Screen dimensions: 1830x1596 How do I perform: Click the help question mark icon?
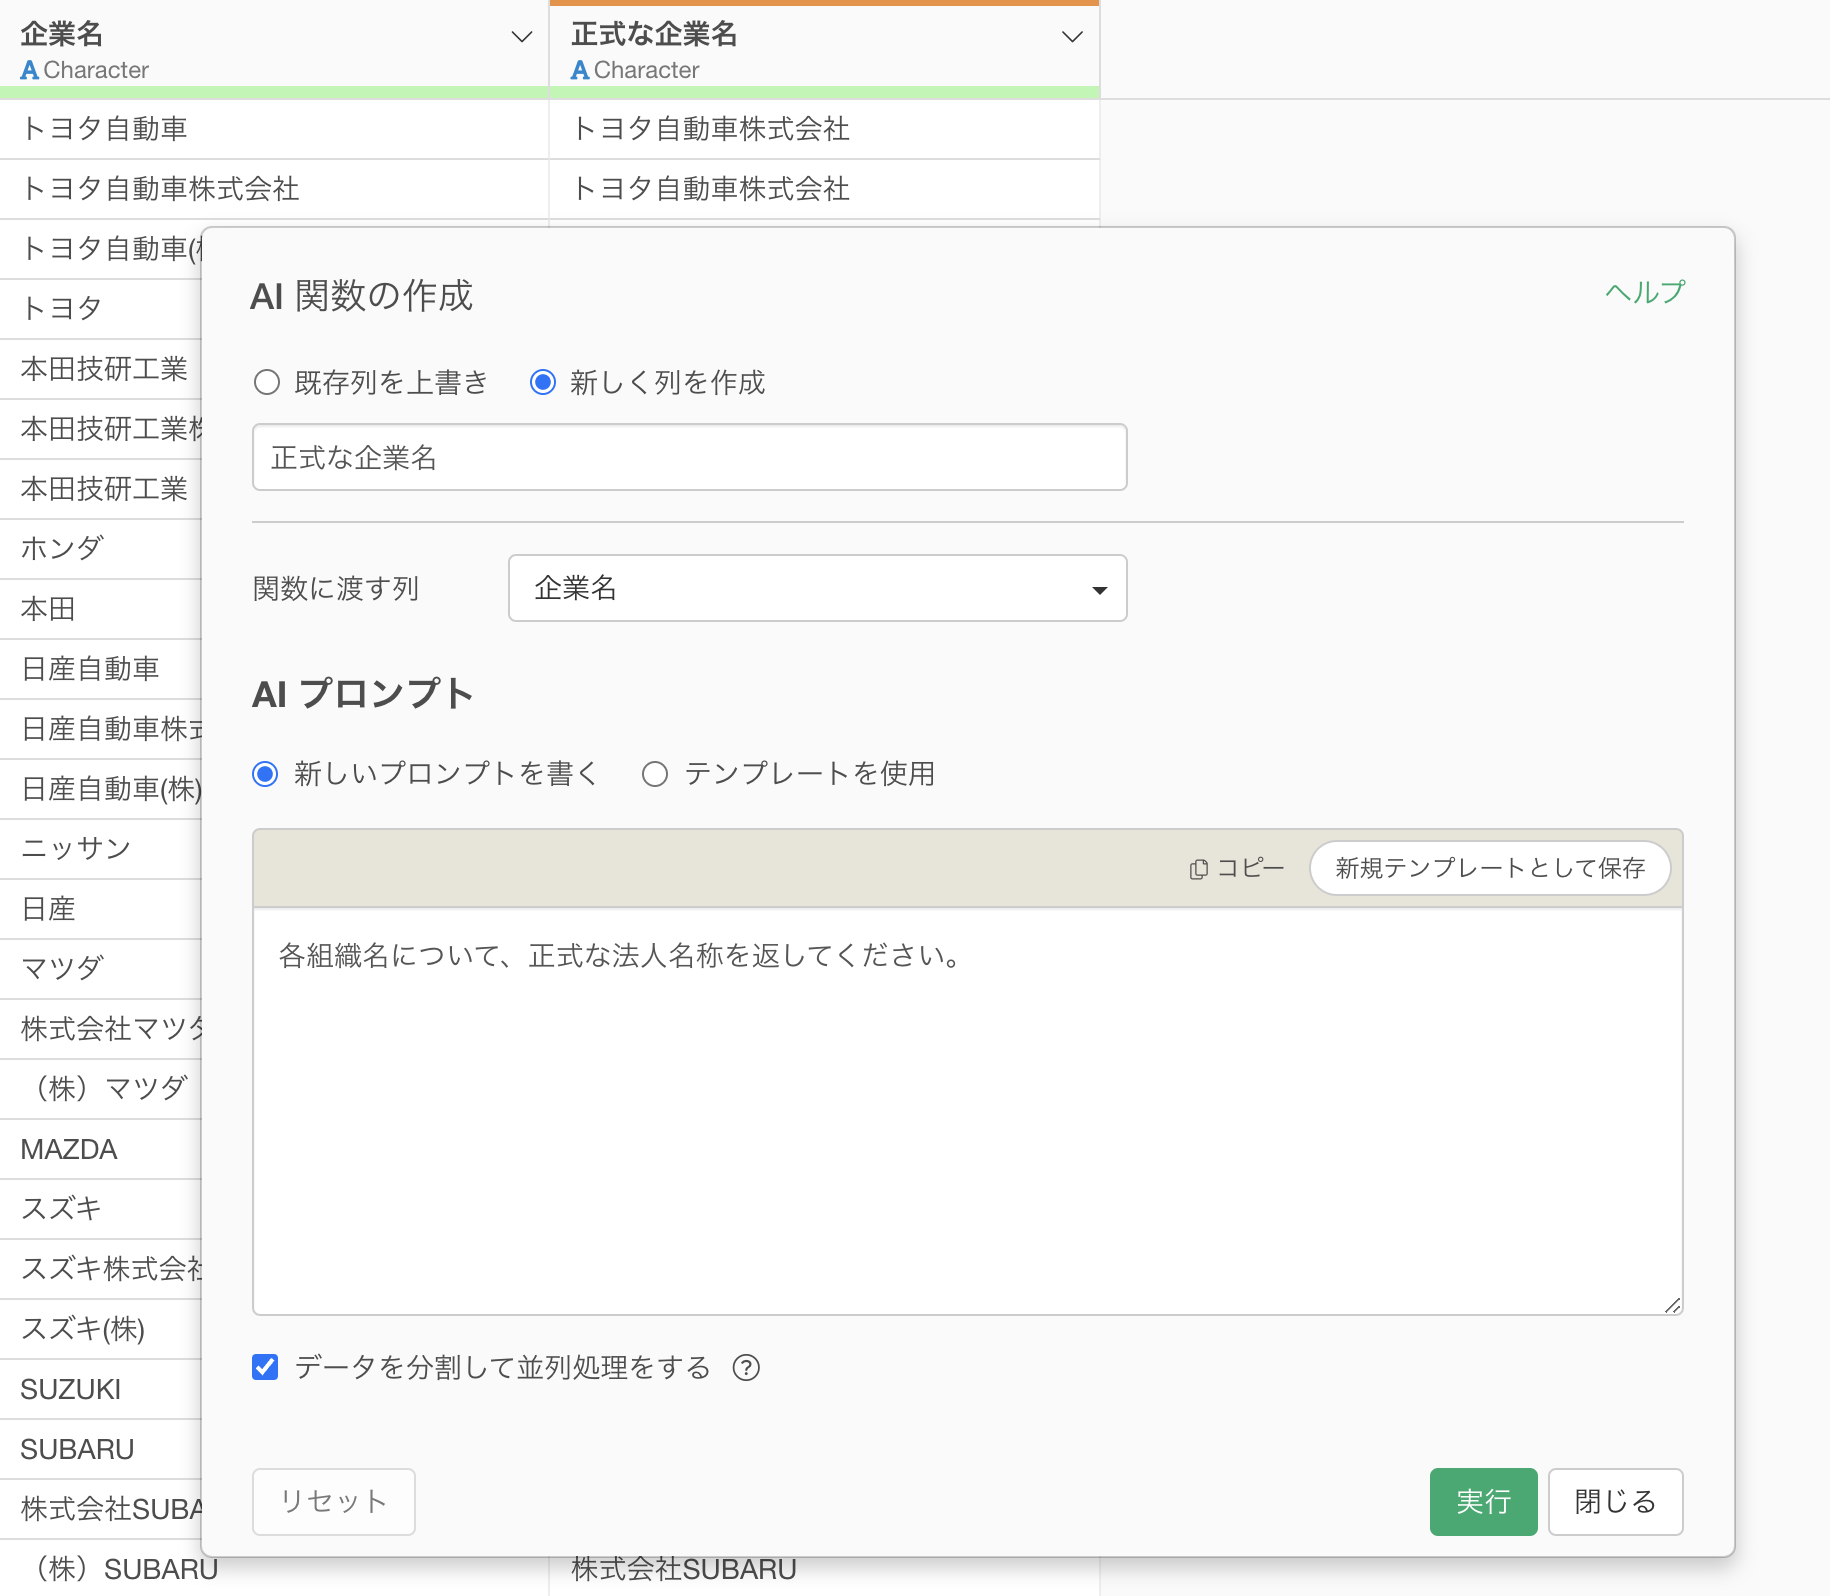pos(746,1367)
